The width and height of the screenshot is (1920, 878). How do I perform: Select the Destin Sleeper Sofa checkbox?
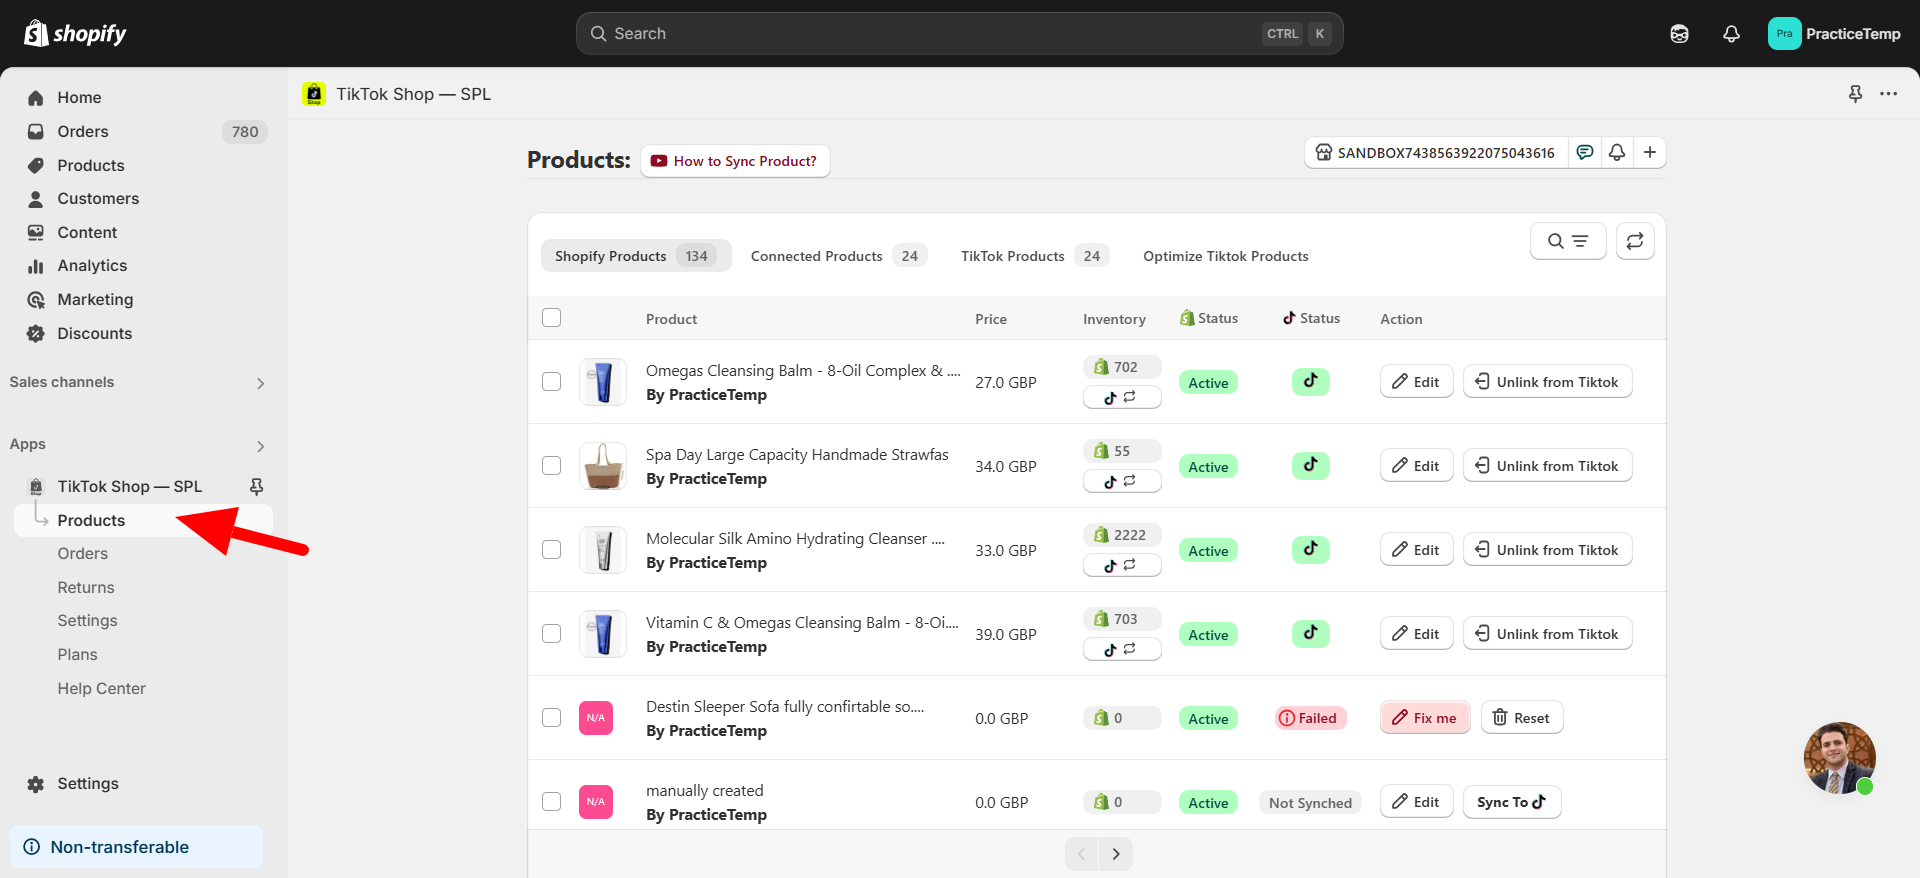(551, 718)
